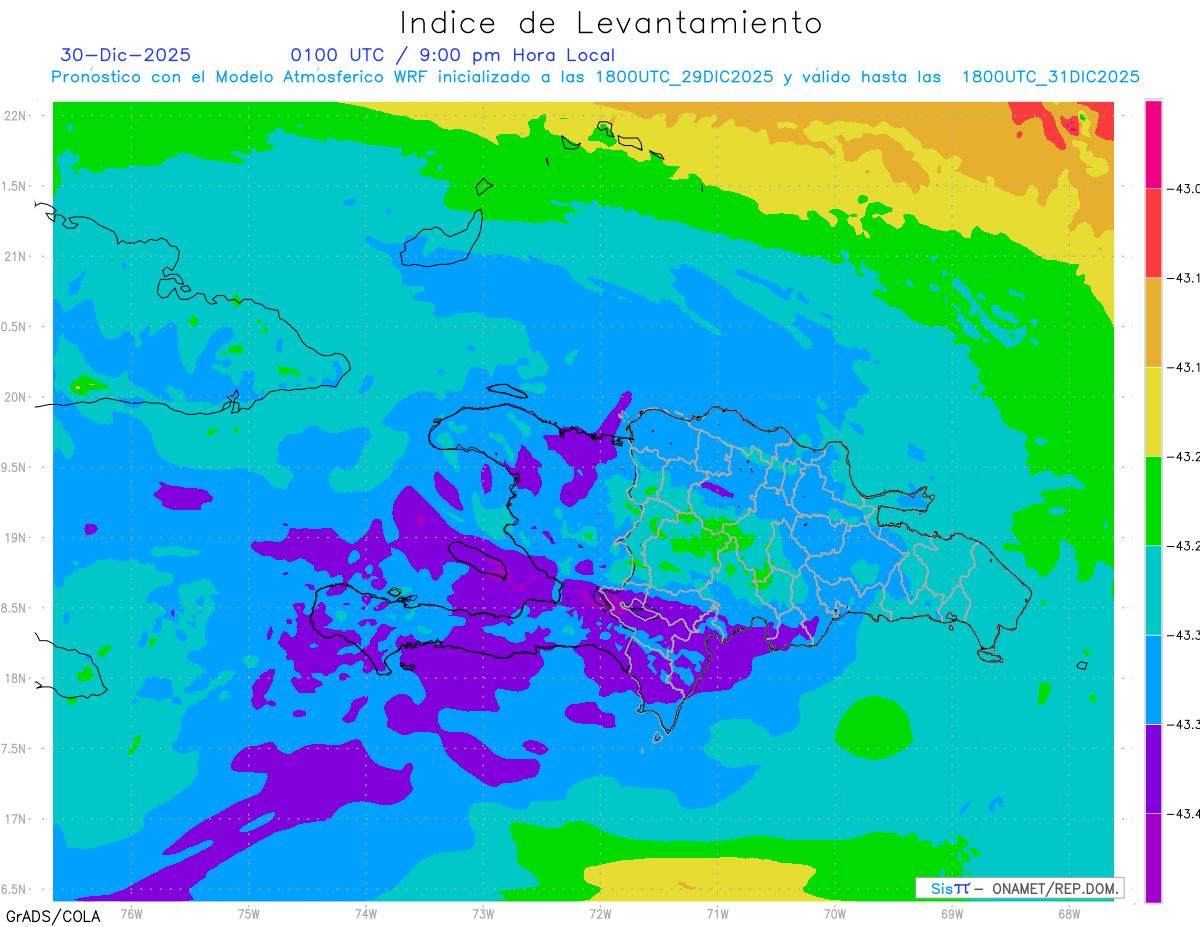Select the green swatch in the color legend
Image resolution: width=1200 pixels, height=927 pixels.
[x=1153, y=500]
